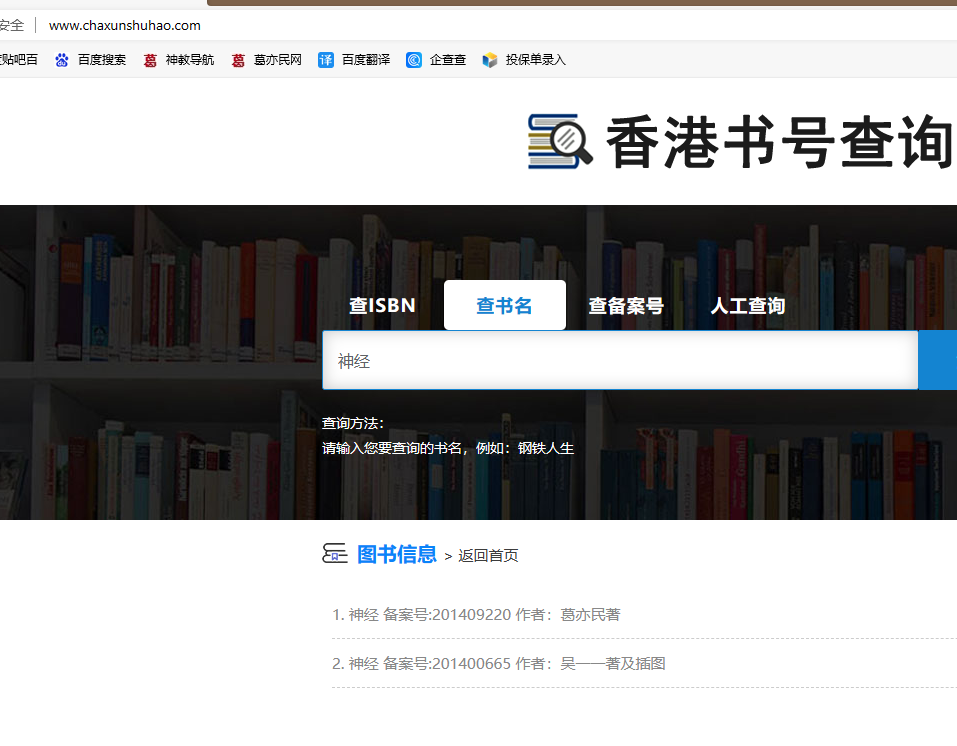Image resolution: width=957 pixels, height=746 pixels.
Task: Open result 神经 备案号 201409220
Action: pos(476,615)
